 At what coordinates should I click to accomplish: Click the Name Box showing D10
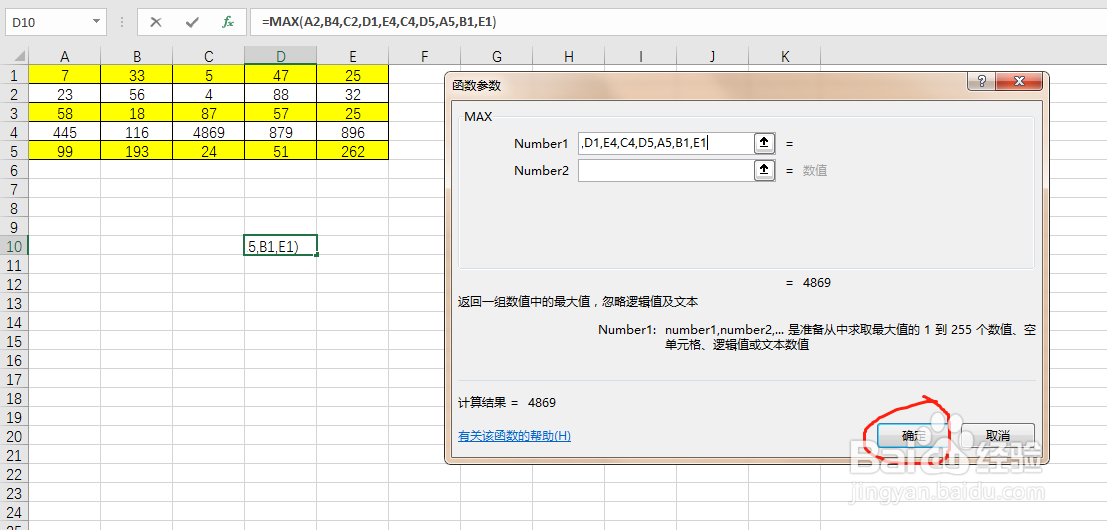[x=47, y=23]
